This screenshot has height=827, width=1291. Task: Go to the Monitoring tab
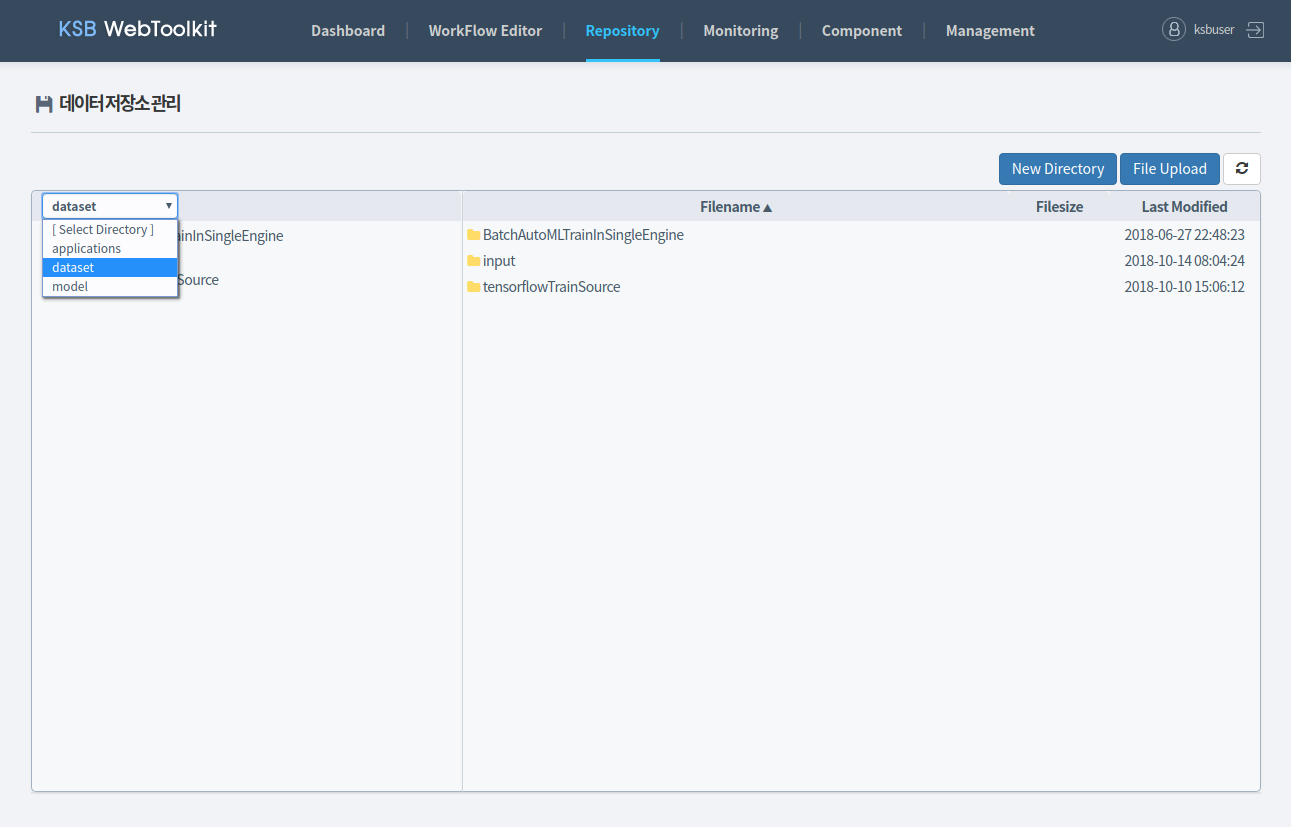coord(741,31)
